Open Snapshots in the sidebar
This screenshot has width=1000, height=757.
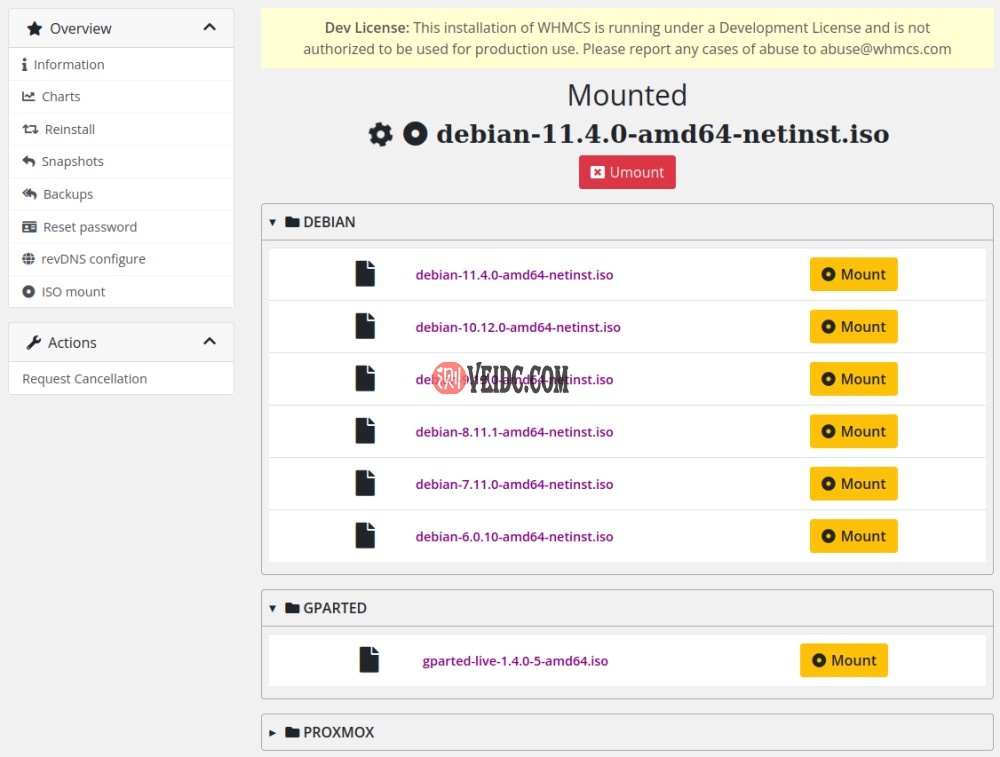121,162
